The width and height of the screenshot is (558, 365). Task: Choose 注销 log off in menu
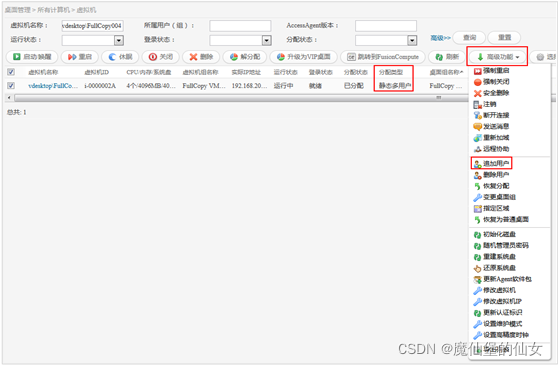[x=485, y=104]
